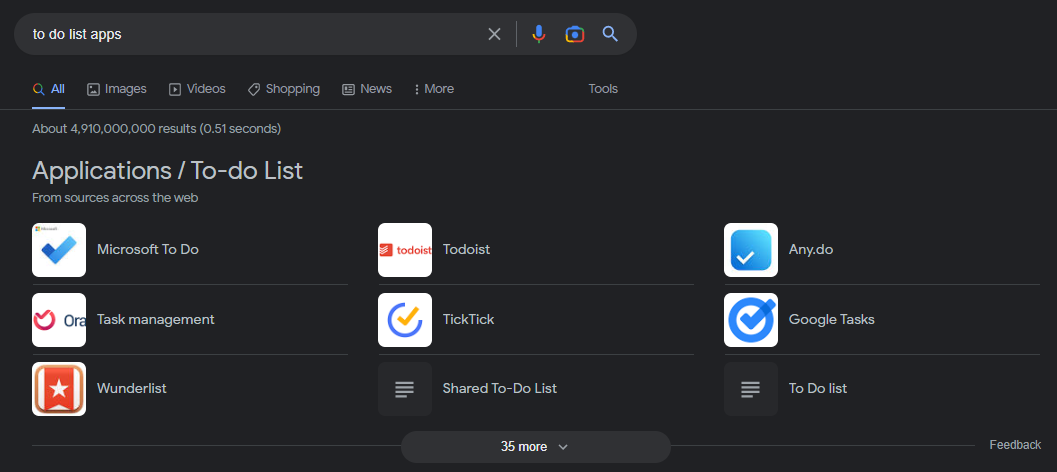Screen dimensions: 1057x472
Task: Click the 'Todoist' text label
Action: coord(466,249)
